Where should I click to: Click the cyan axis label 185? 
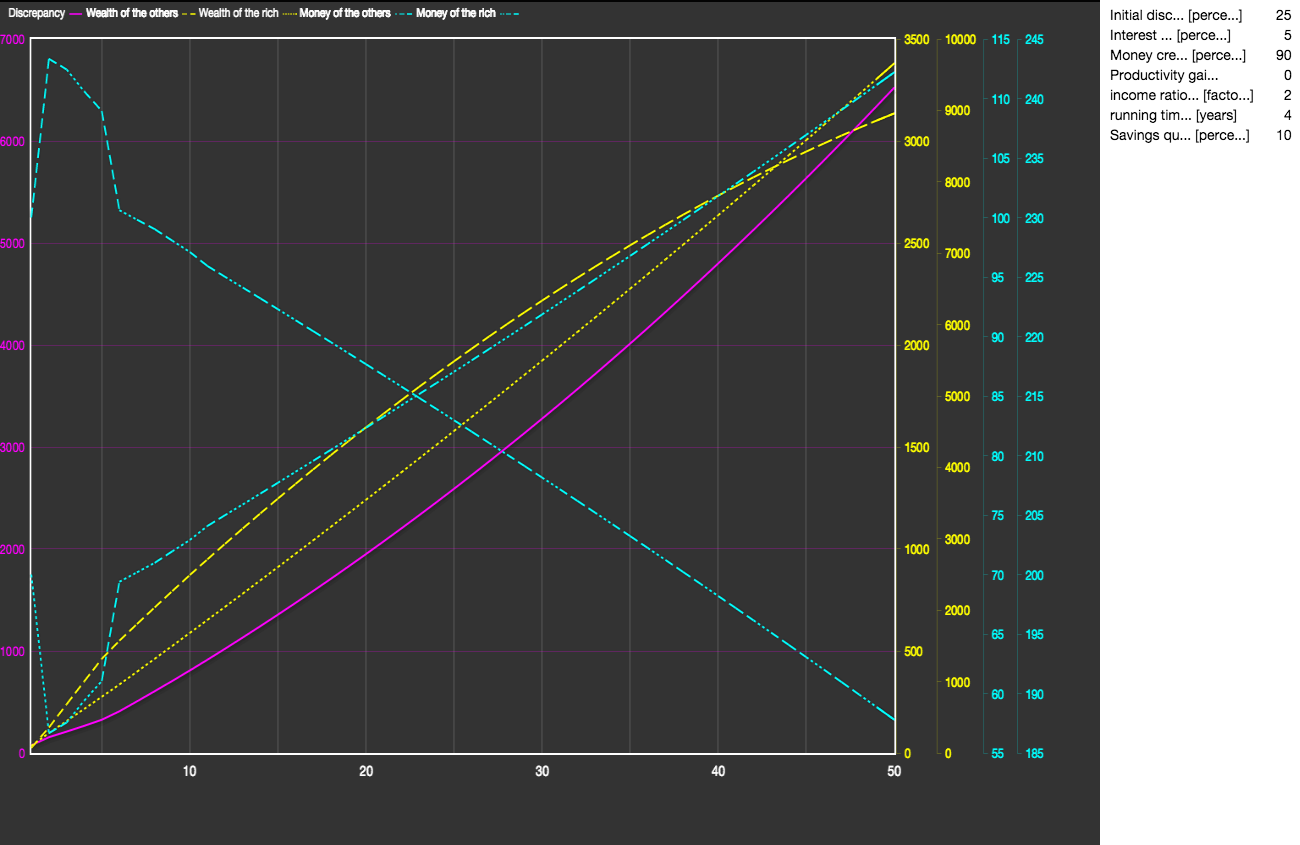pyautogui.click(x=1034, y=753)
